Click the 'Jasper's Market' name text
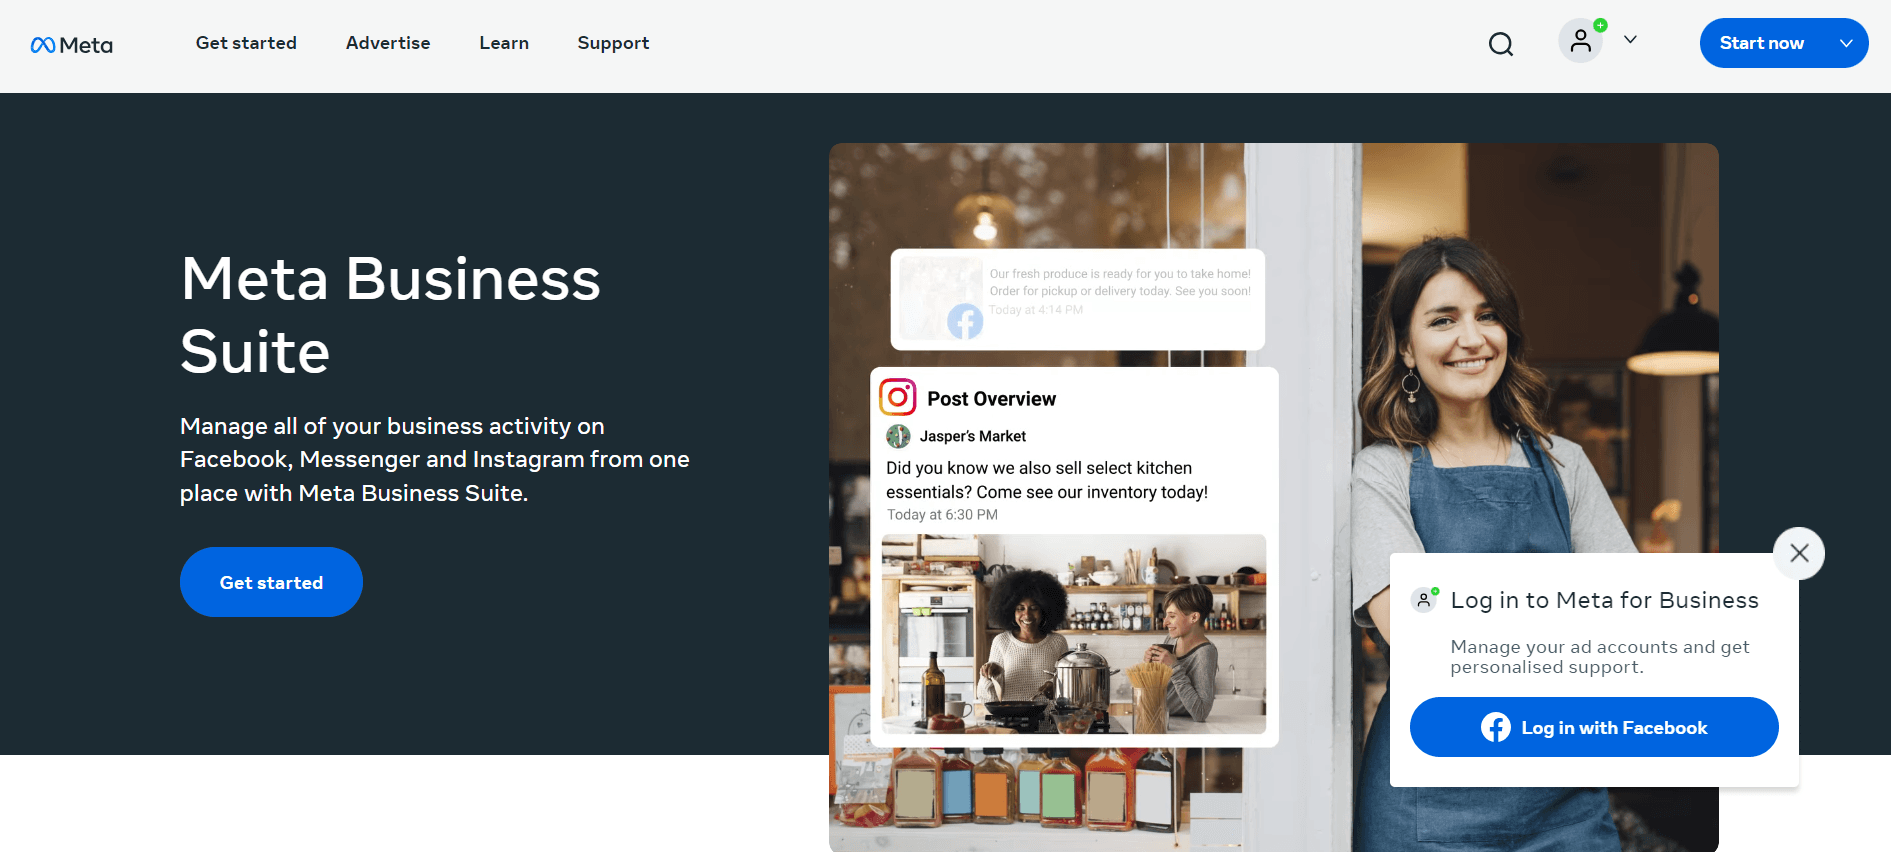The height and width of the screenshot is (852, 1891). click(973, 436)
